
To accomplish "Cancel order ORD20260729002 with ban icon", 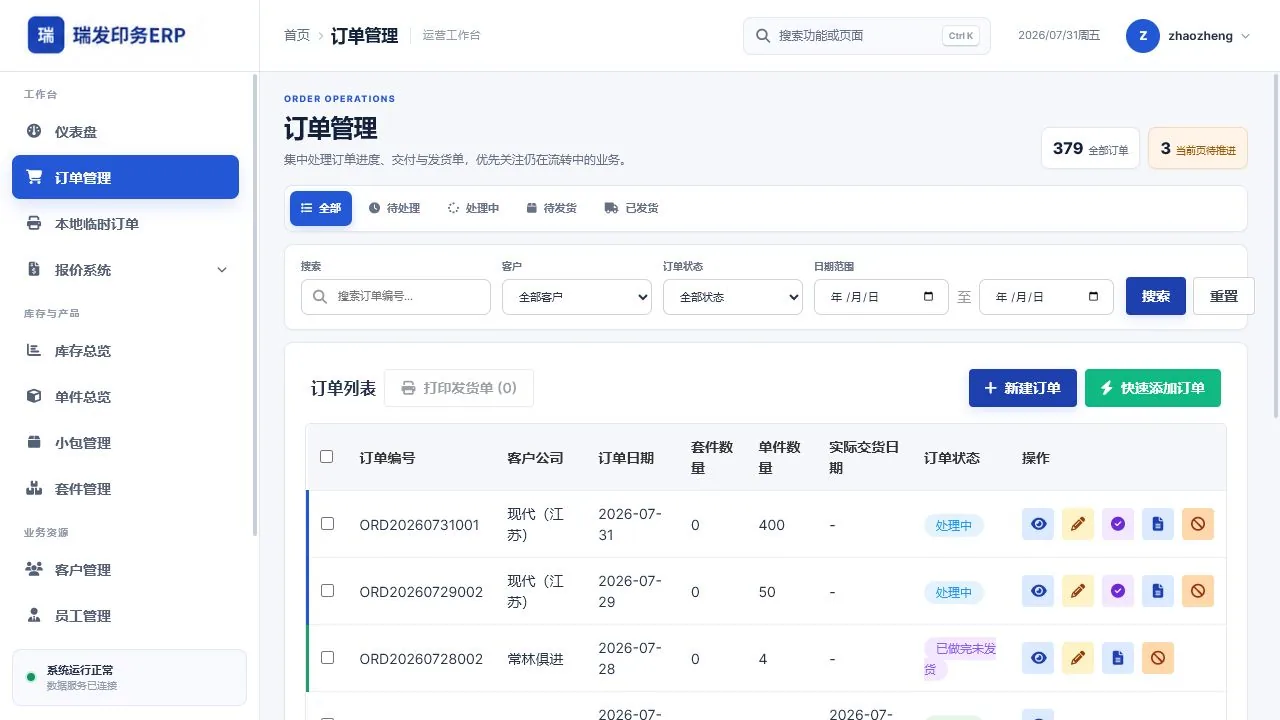I will (1198, 591).
